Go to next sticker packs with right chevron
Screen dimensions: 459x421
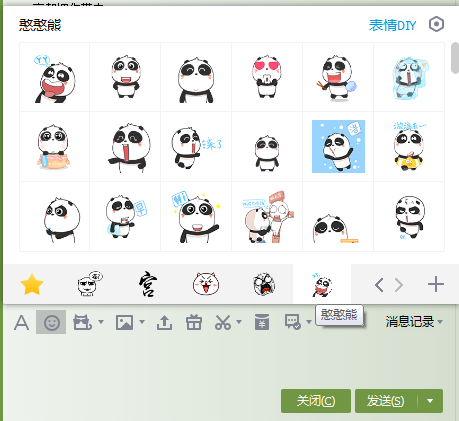pos(399,285)
